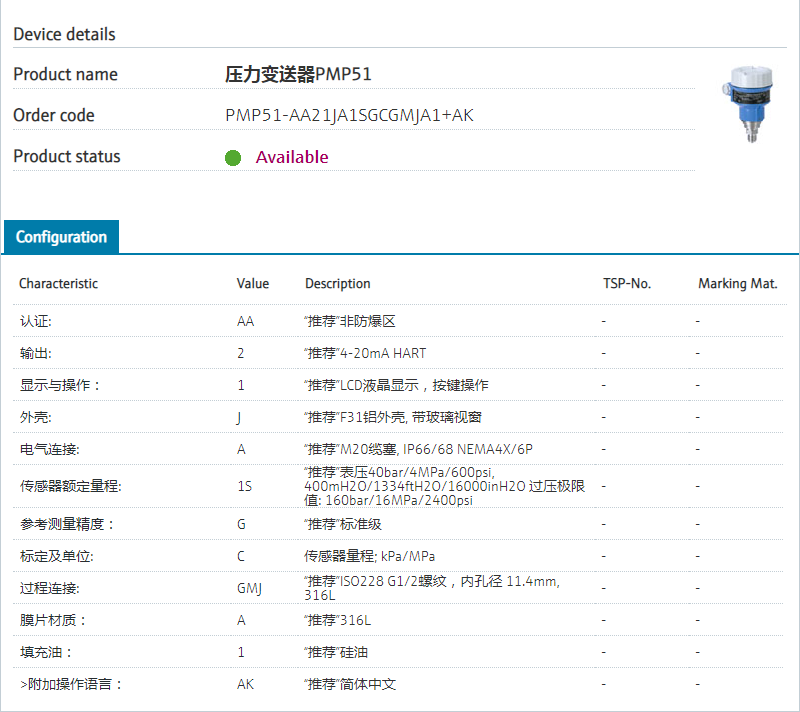Select the order code PMP51-AA21JA1SGCGMJA1+AK
This screenshot has height=712, width=800.
click(x=349, y=115)
